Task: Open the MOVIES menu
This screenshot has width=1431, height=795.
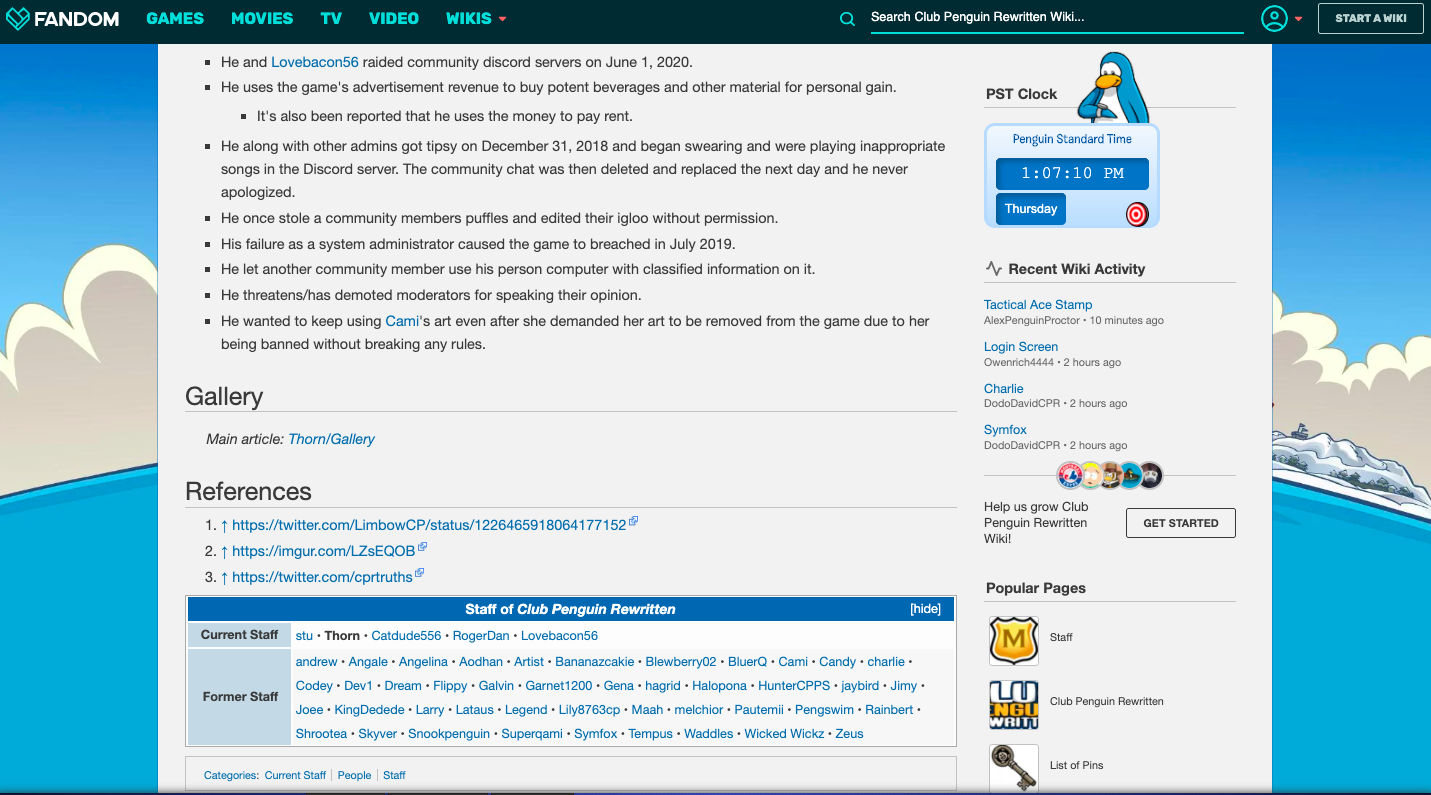Action: [262, 18]
